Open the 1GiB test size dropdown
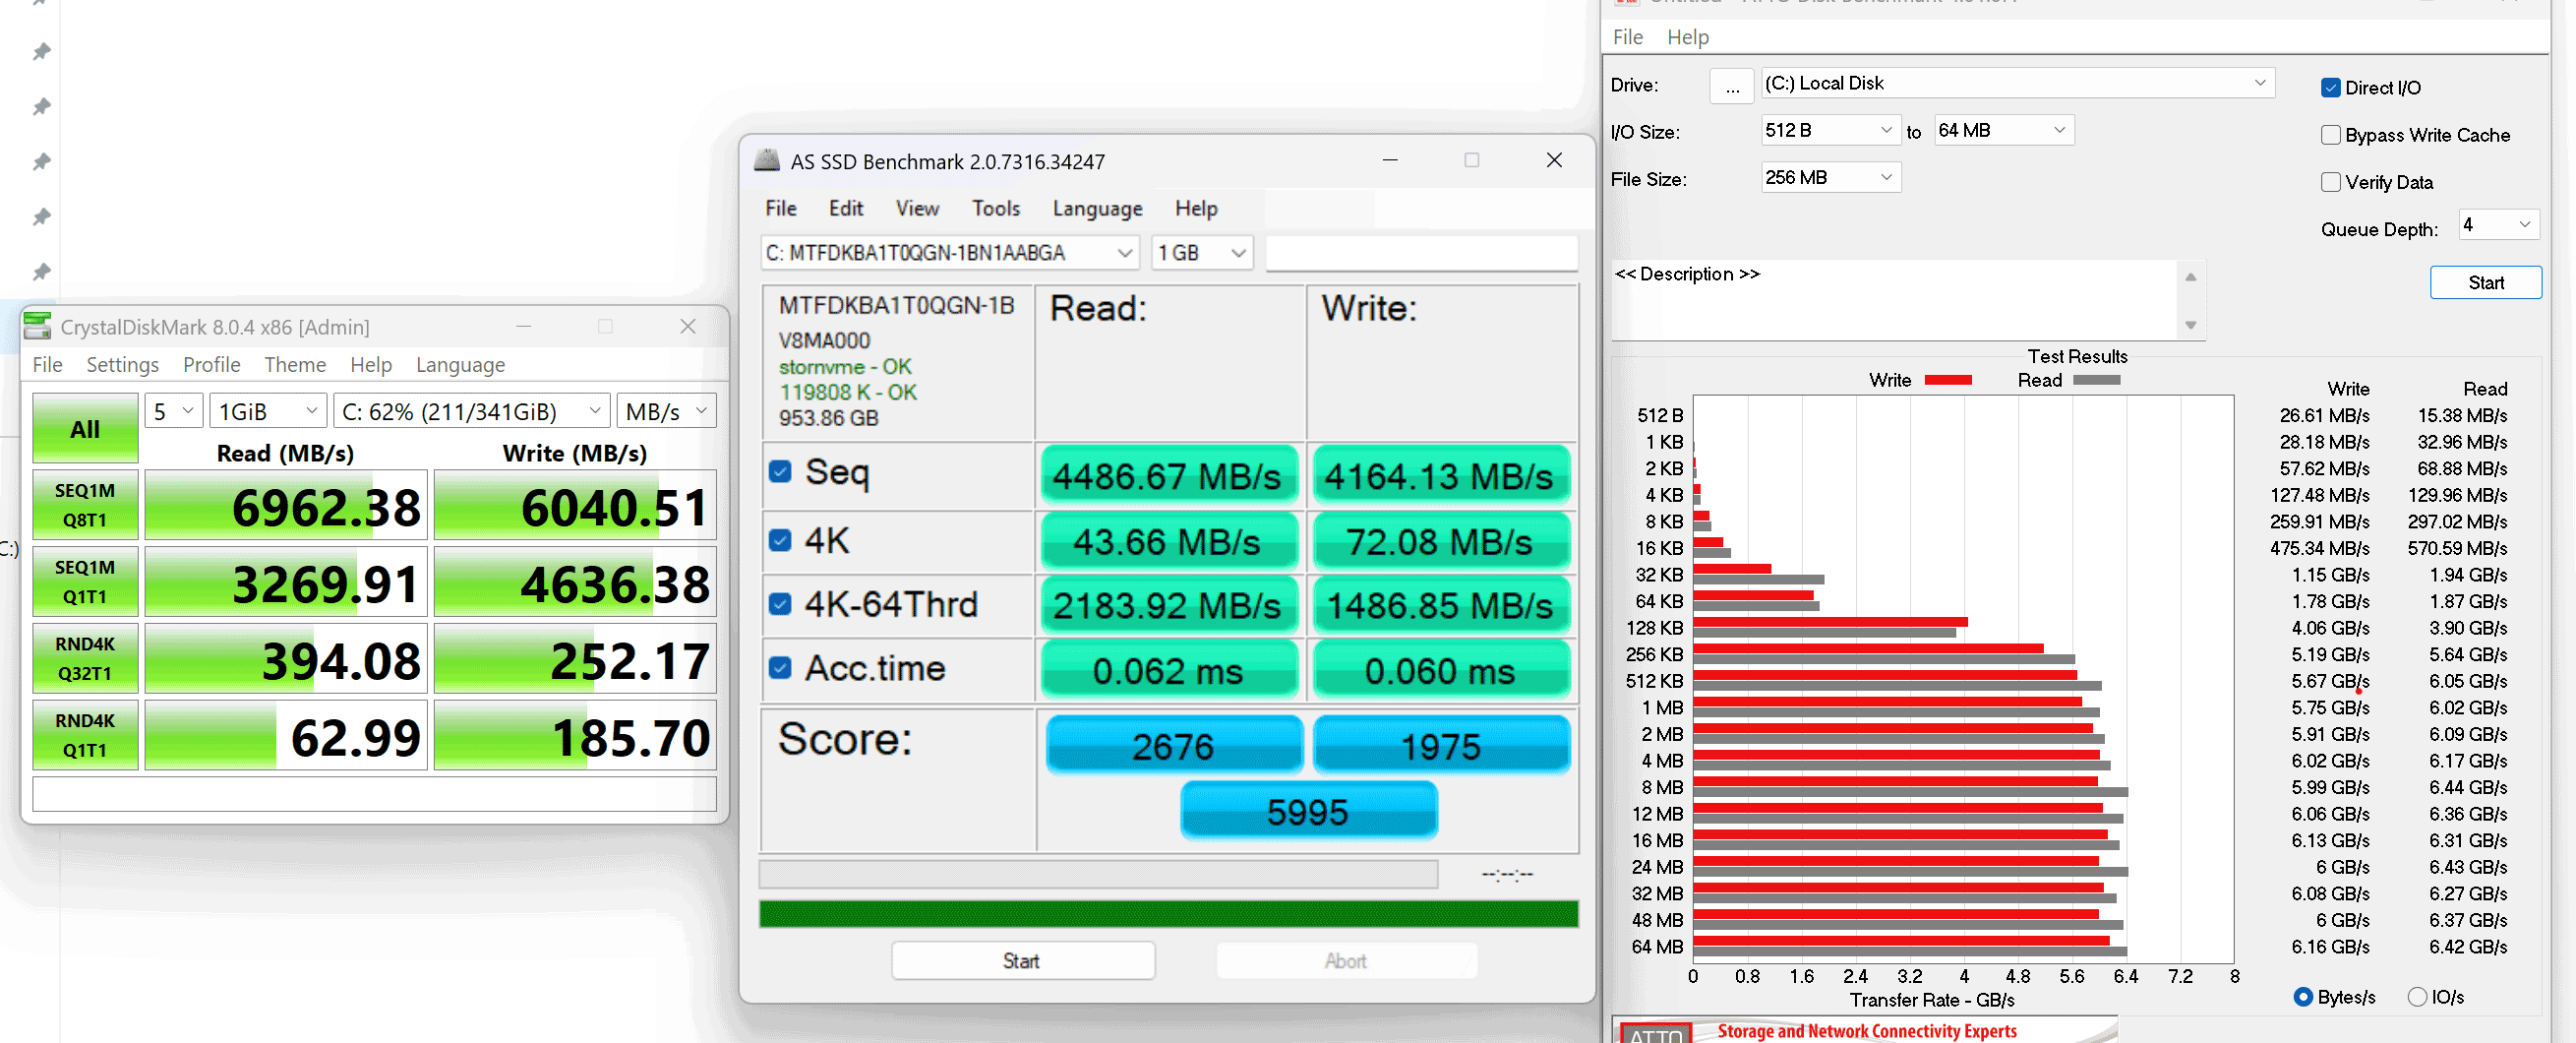Viewport: 2576px width, 1043px height. pyautogui.click(x=268, y=411)
